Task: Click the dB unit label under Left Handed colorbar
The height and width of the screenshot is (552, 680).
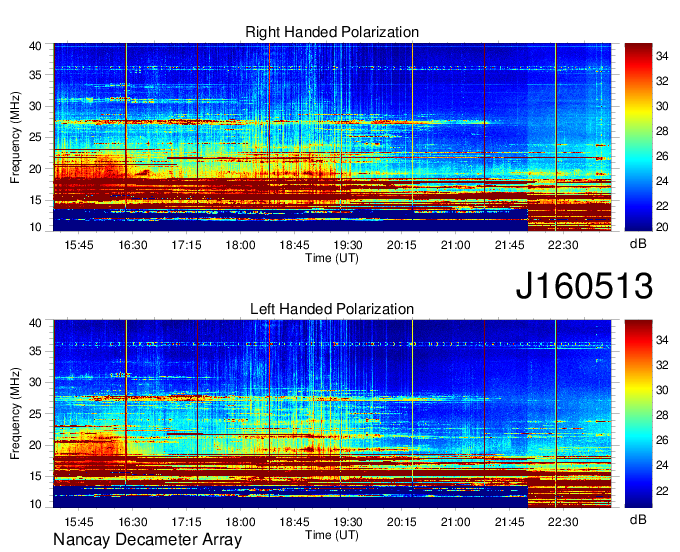Action: coord(638,520)
